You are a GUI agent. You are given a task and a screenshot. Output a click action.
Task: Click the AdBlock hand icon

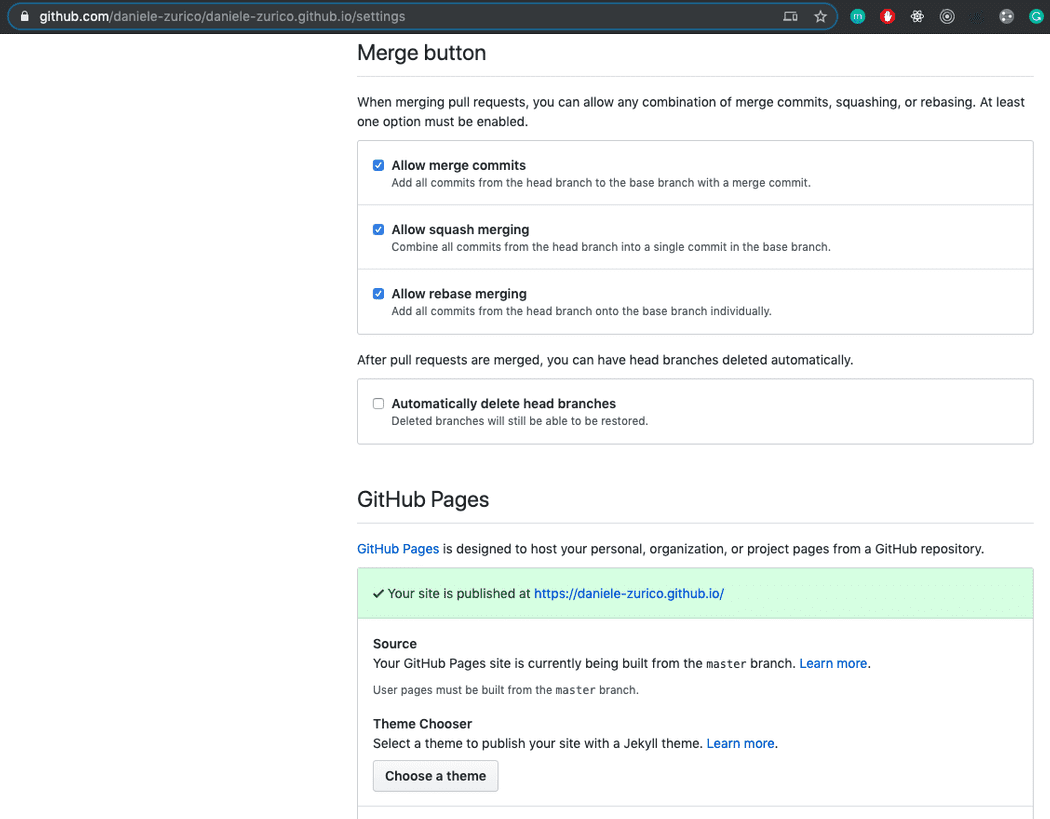[887, 16]
